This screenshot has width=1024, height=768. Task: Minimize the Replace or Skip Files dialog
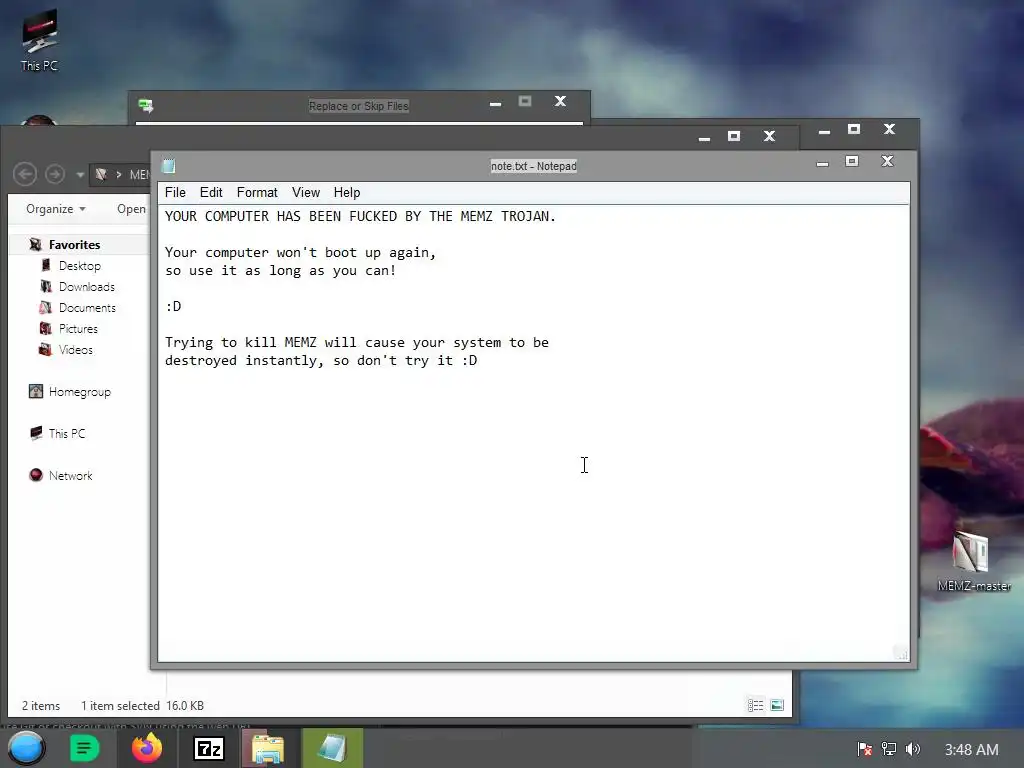[496, 103]
